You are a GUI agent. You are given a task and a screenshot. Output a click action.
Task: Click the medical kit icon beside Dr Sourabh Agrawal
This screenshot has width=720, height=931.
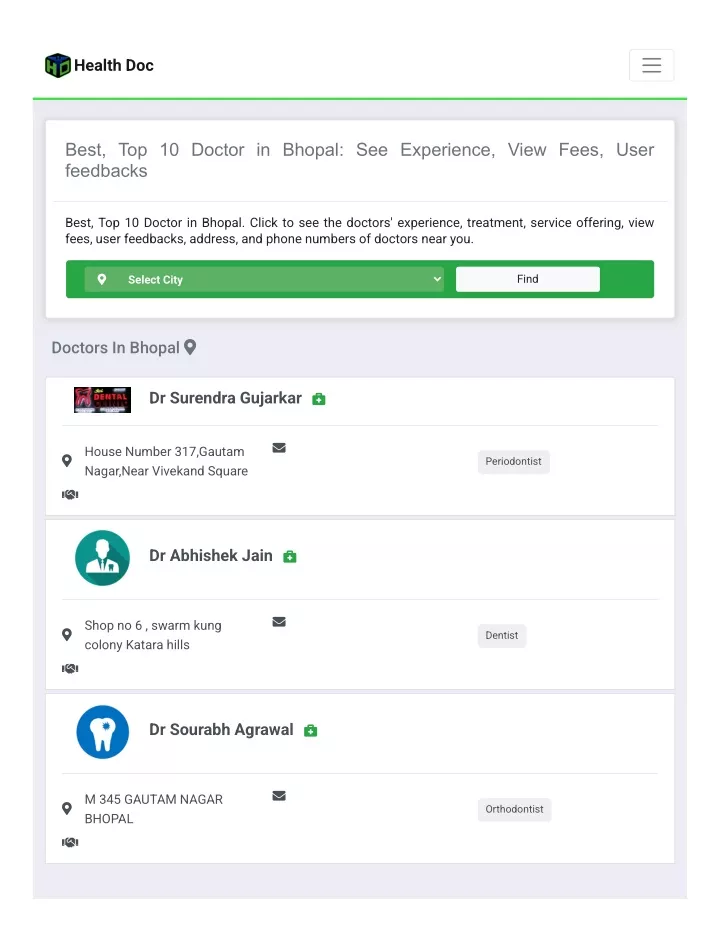tap(310, 730)
